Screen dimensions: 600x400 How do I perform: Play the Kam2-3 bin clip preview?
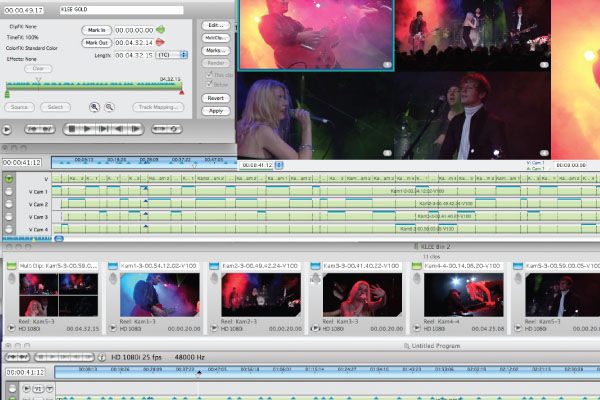click(214, 328)
